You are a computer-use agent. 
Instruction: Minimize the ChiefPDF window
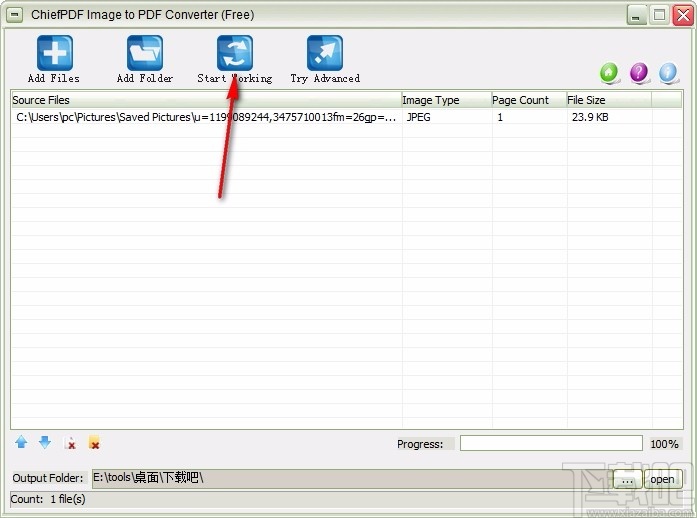point(636,16)
